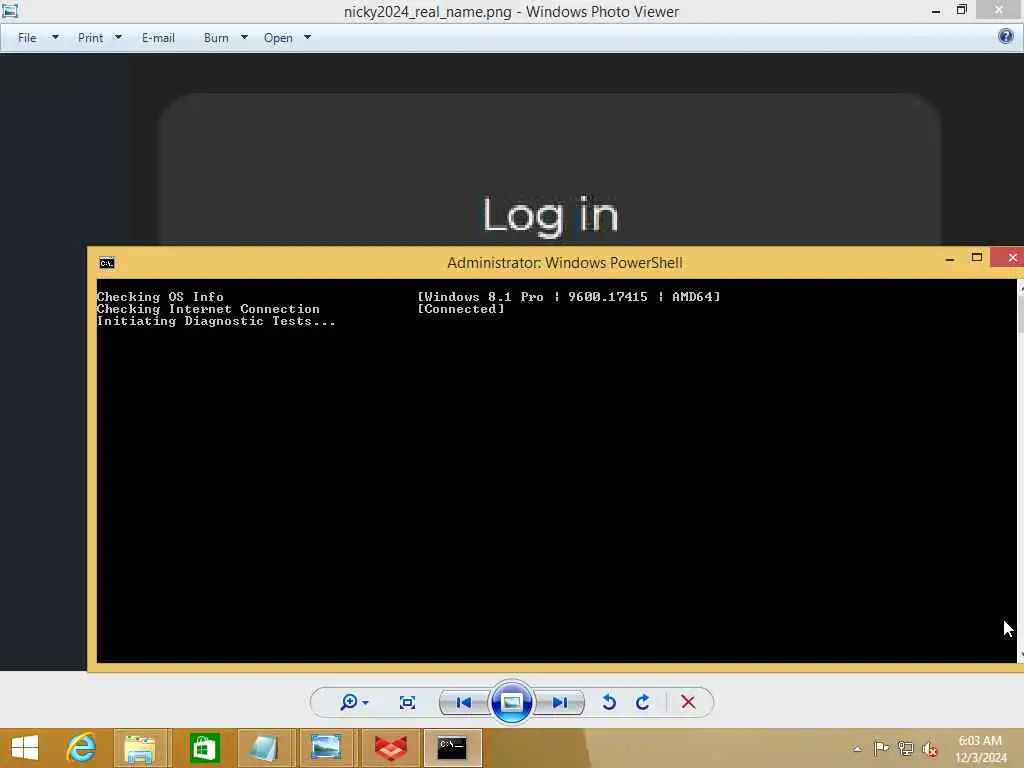Open File Explorer from the taskbar
Image resolution: width=1024 pixels, height=768 pixels.
click(x=142, y=748)
